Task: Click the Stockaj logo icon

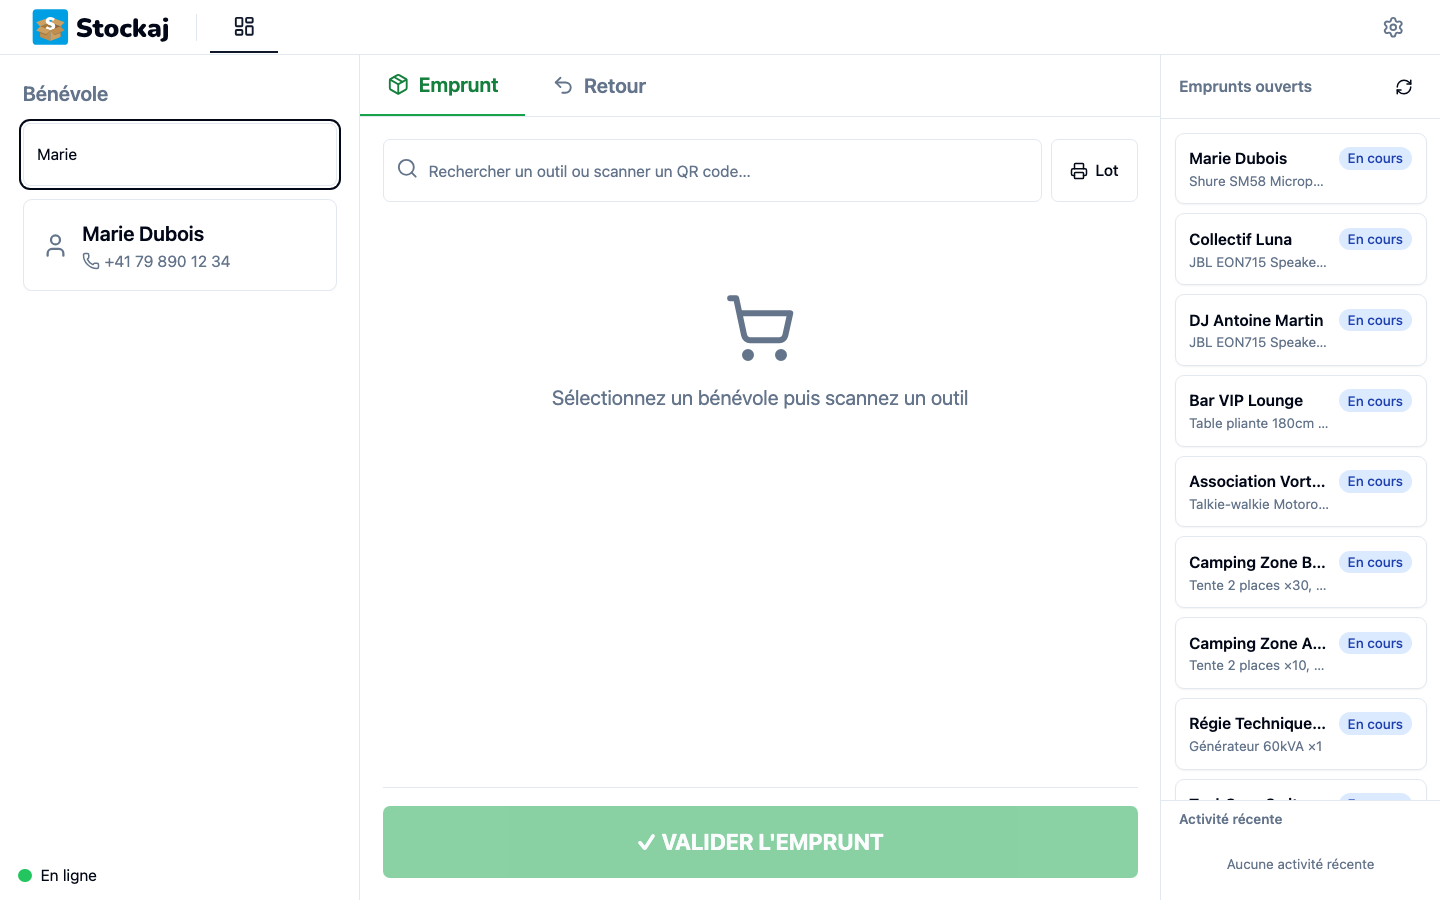Action: [49, 27]
